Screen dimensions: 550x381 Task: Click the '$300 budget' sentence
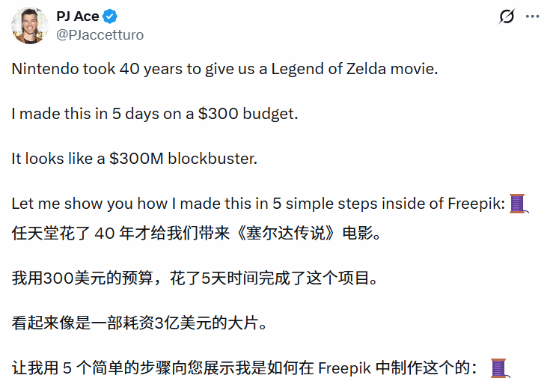[155, 114]
